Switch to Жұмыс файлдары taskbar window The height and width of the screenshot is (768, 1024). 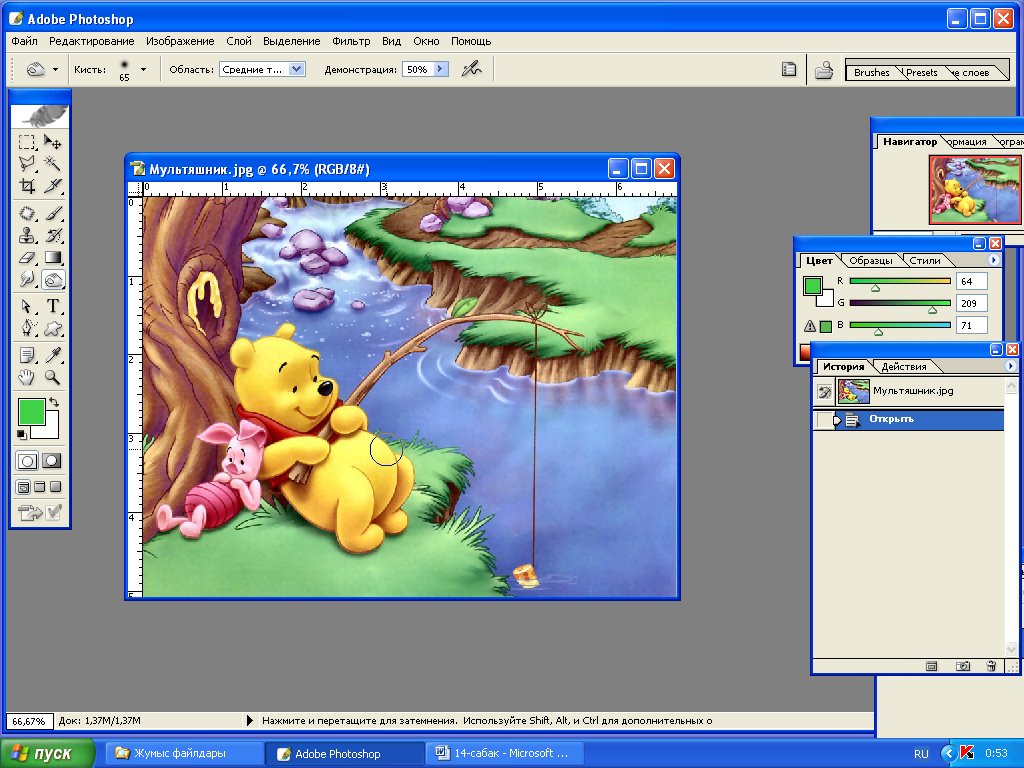[185, 754]
